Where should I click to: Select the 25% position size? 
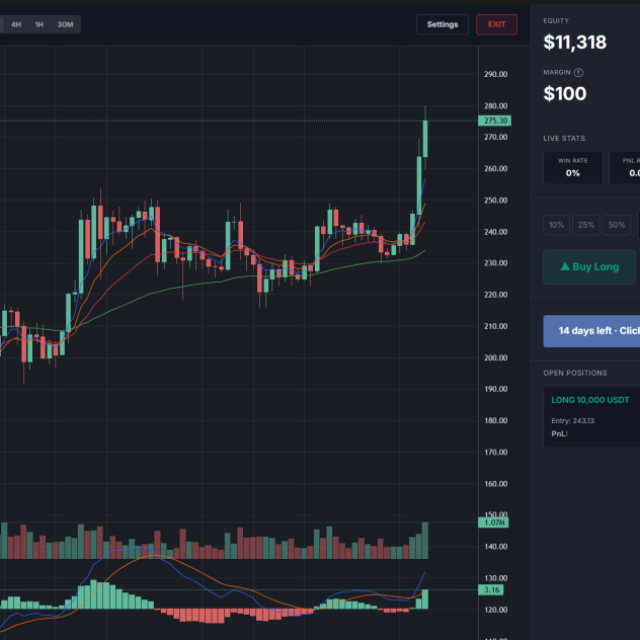point(586,225)
